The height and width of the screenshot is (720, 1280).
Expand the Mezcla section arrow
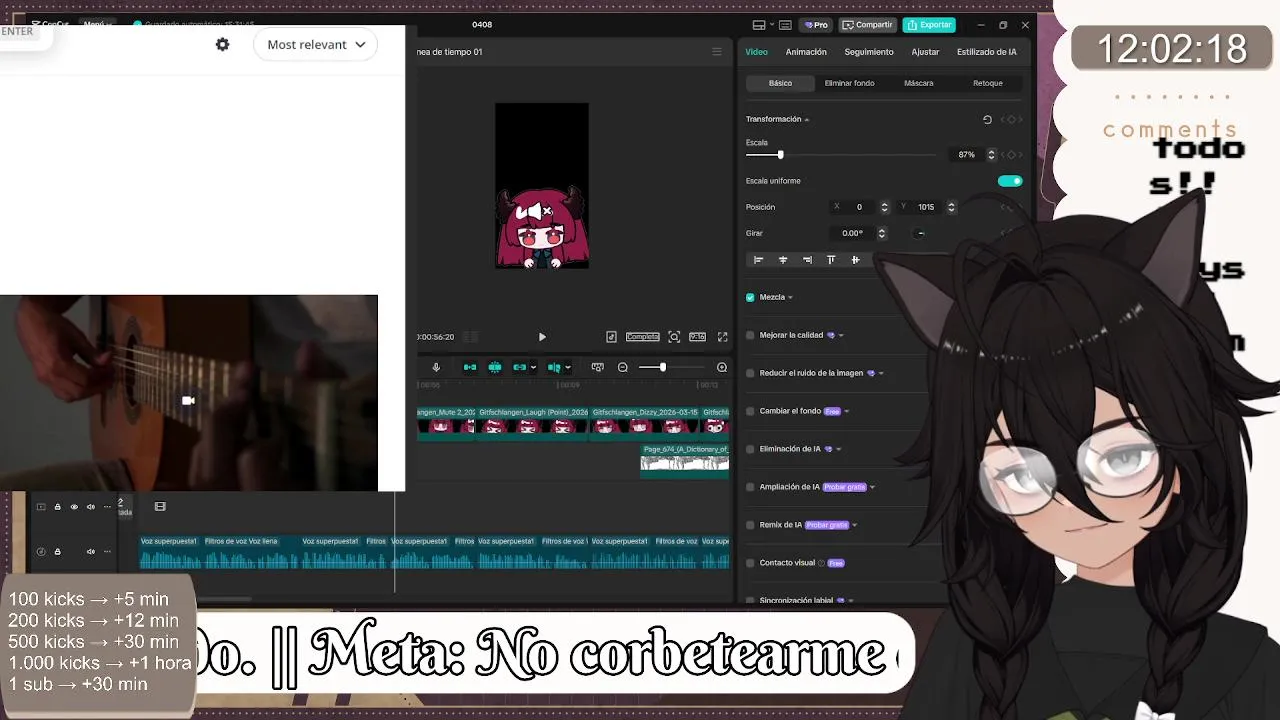[791, 298]
